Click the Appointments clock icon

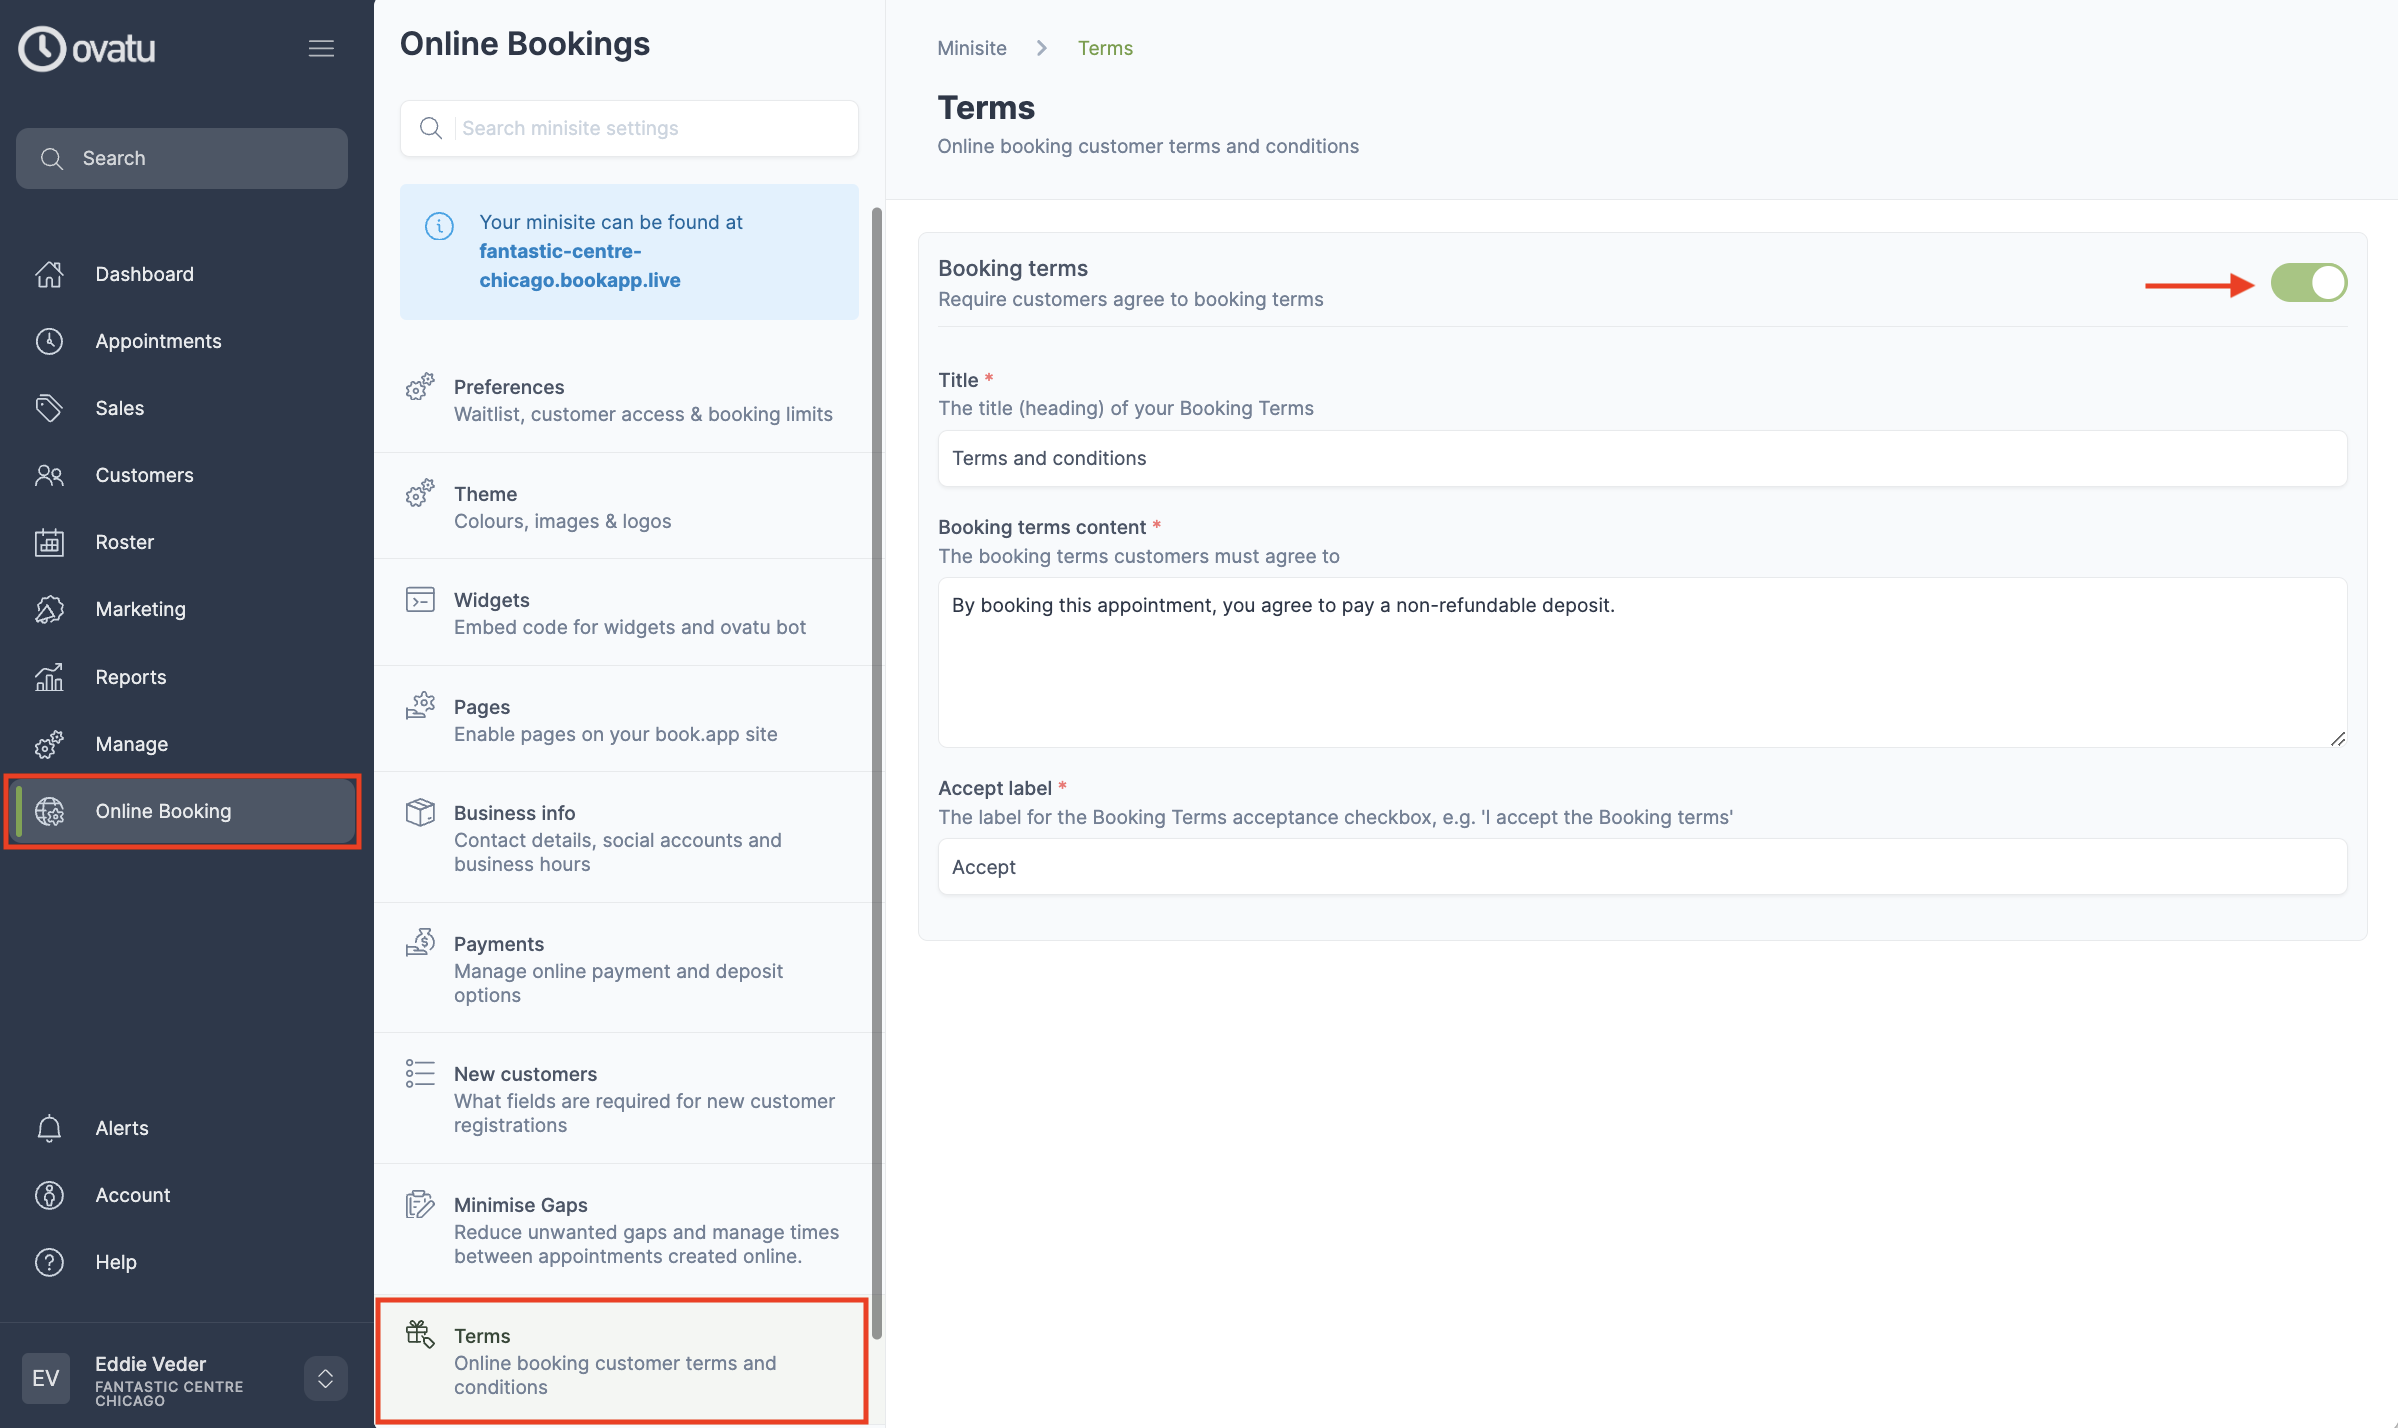pos(48,341)
